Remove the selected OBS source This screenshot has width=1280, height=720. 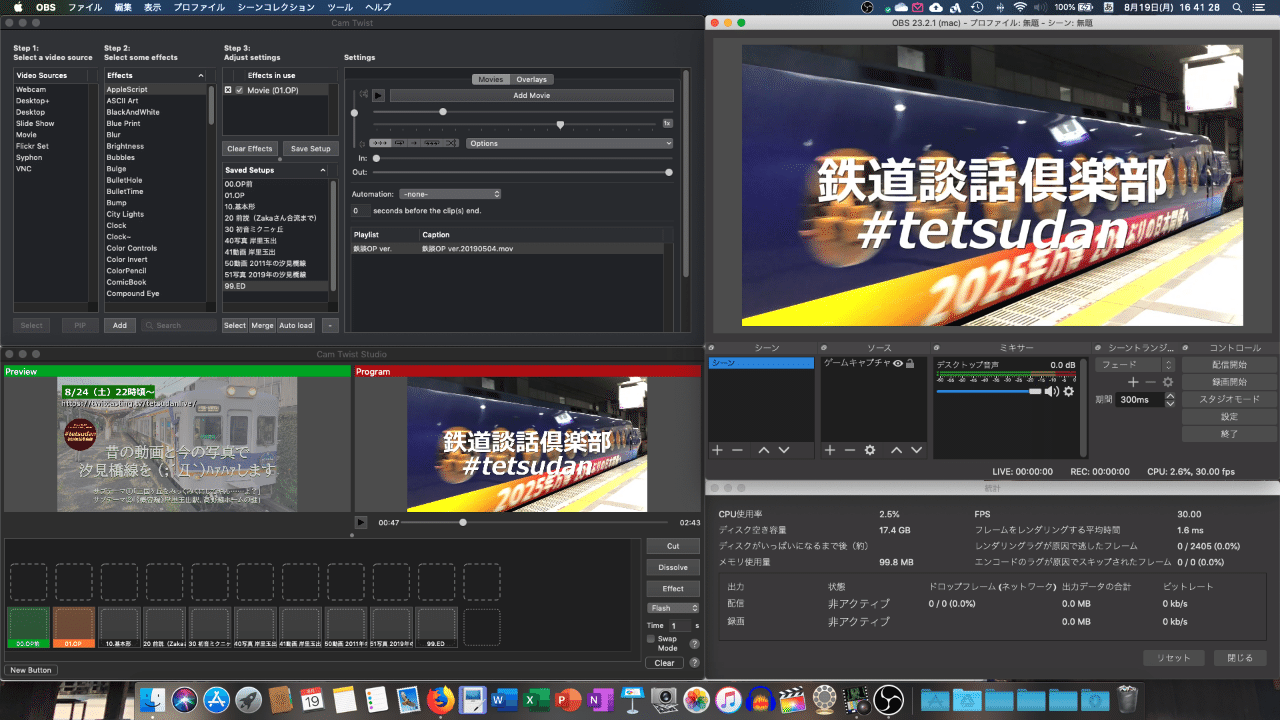(x=850, y=451)
